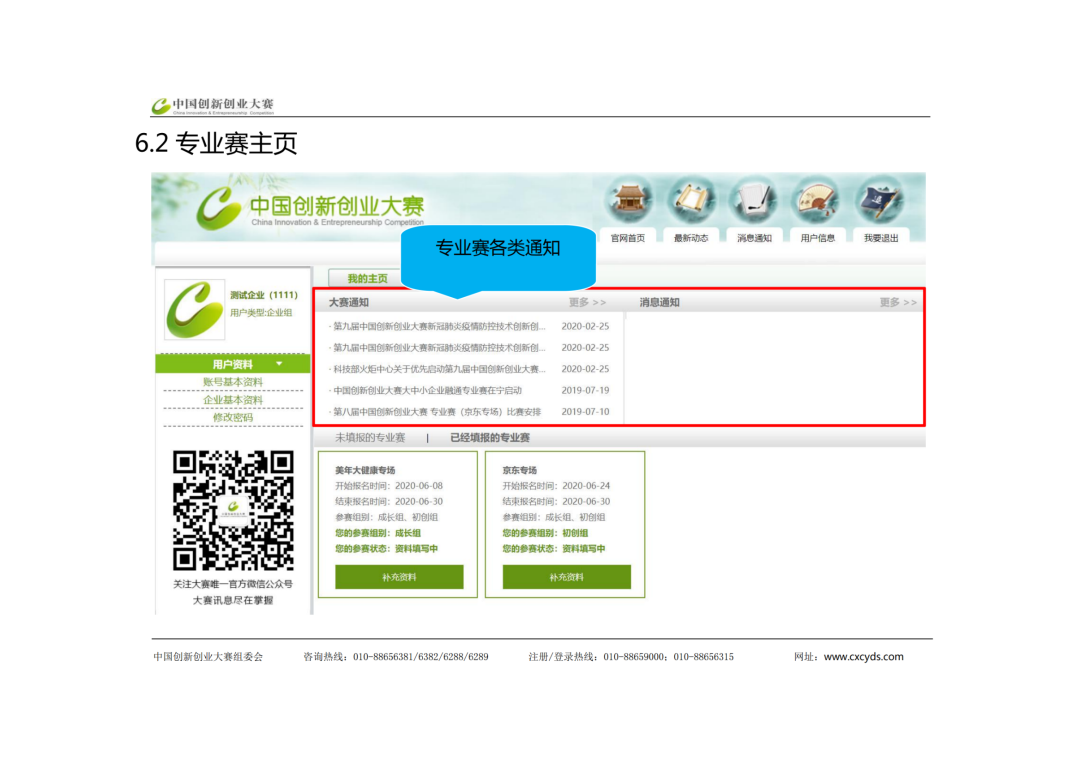Screen dimensions: 1080x764
Task: Click the 官网首页 pavilion icon
Action: 629,201
